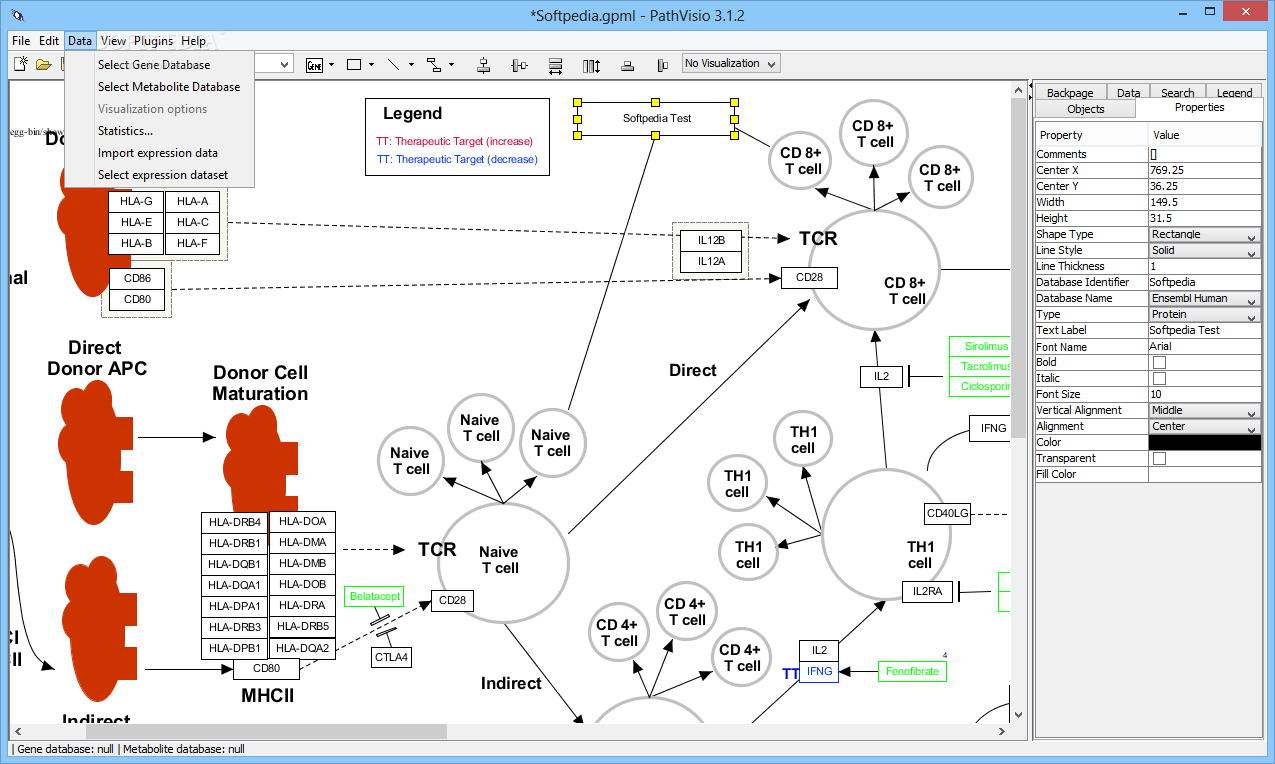1275x764 pixels.
Task: Select the CD40LG gene node
Action: coord(947,513)
